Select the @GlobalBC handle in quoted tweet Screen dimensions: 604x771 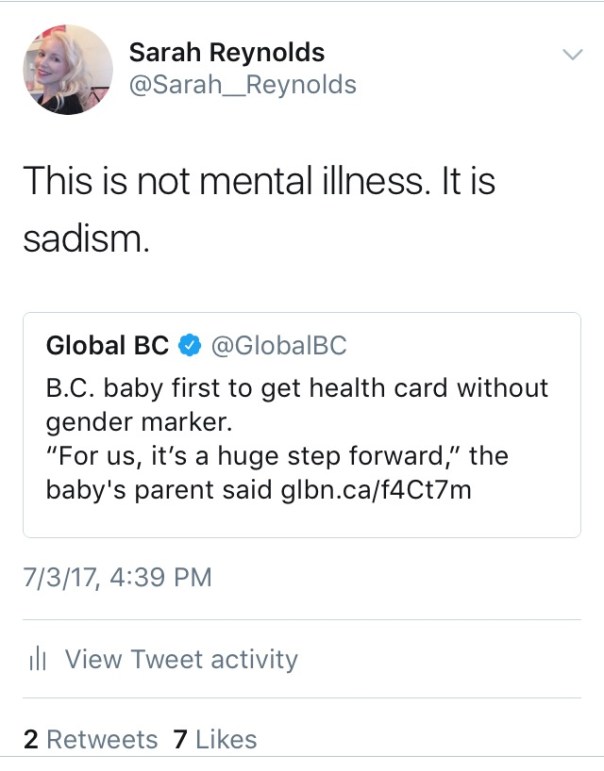pyautogui.click(x=277, y=346)
